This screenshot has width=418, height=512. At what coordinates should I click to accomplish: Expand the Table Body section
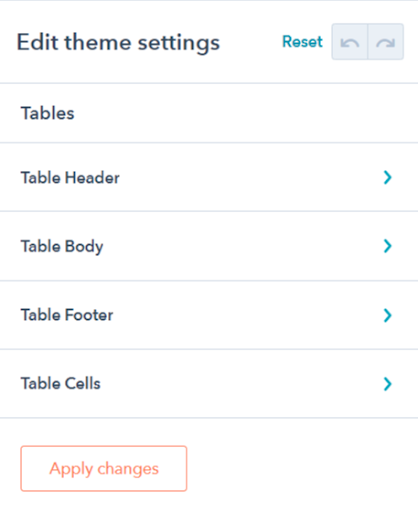[x=209, y=246]
